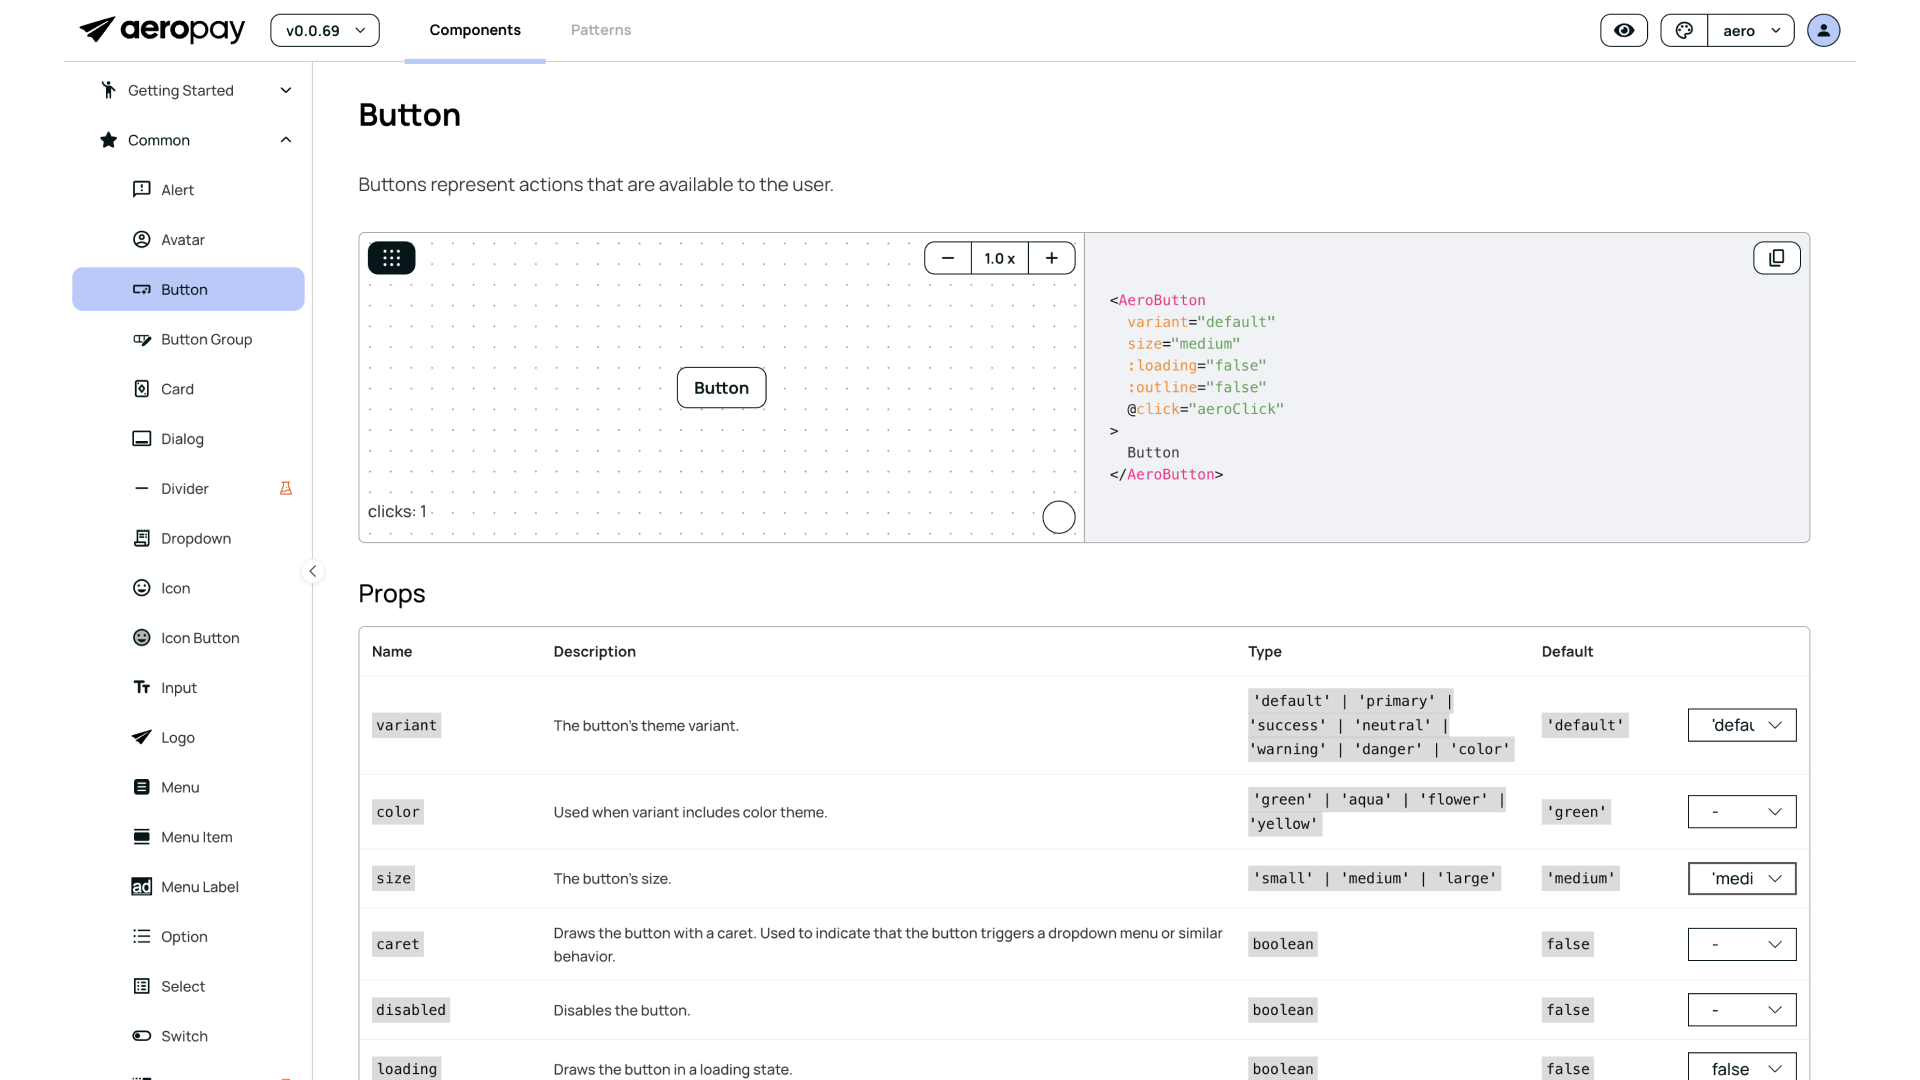
Task: Open the Icon Button sidebar item
Action: 200,638
